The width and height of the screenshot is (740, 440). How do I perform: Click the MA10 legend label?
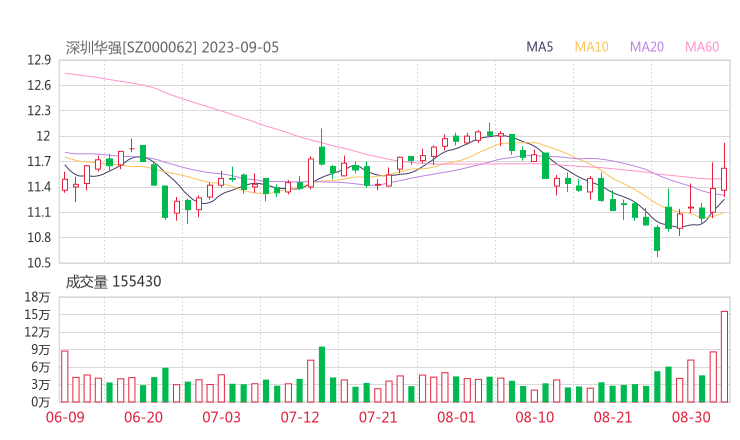(591, 47)
